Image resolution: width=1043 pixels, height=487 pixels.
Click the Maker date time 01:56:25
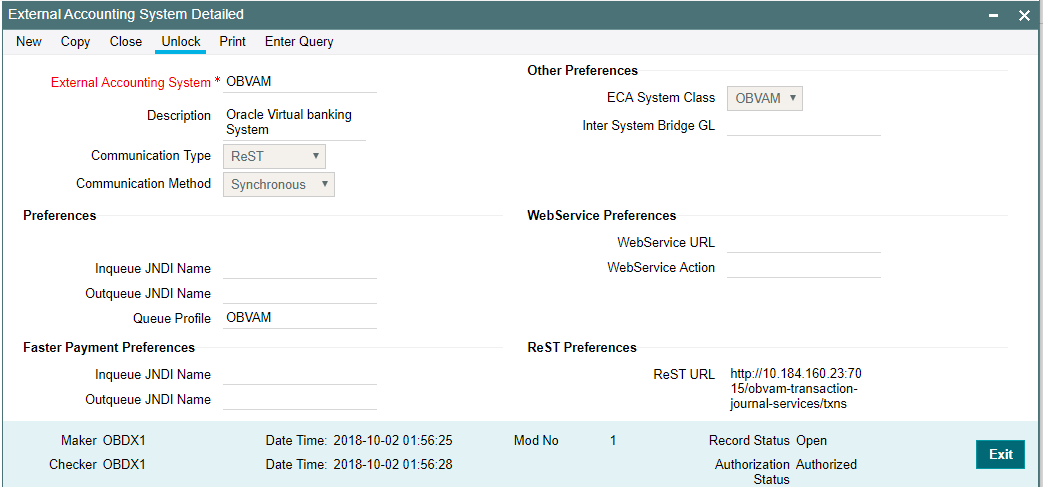(x=393, y=440)
